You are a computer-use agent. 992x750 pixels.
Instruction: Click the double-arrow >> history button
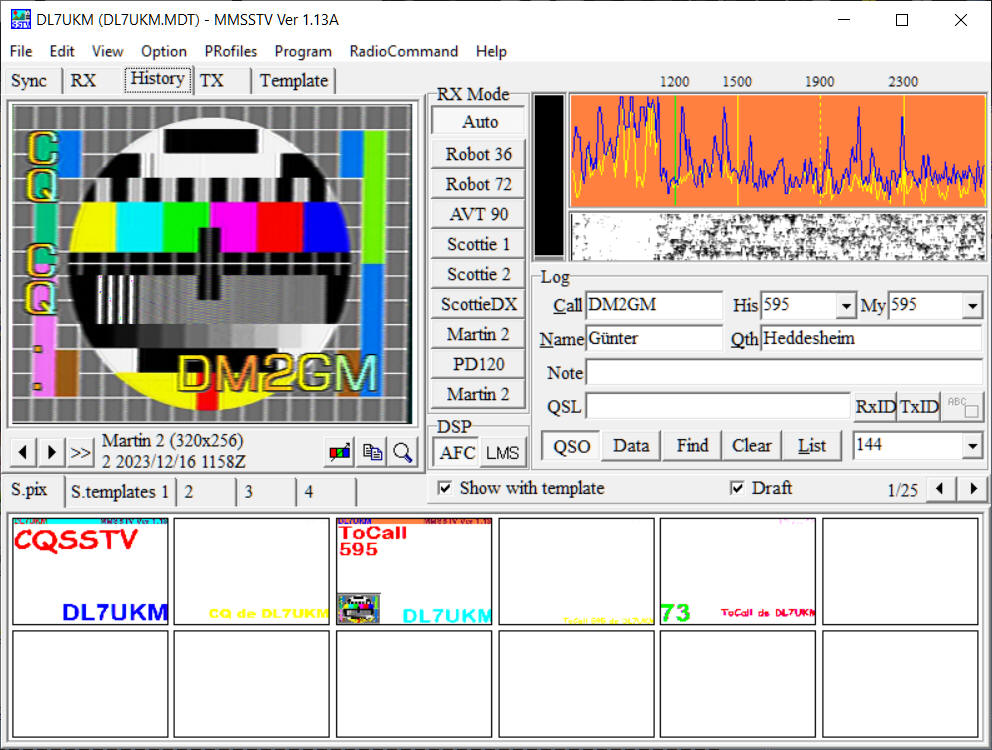coord(81,452)
